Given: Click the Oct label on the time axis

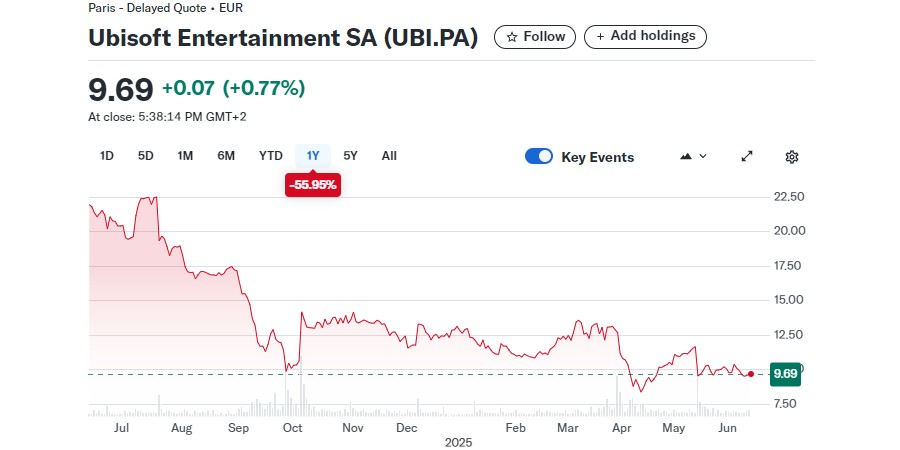Looking at the screenshot, I should pos(293,428).
